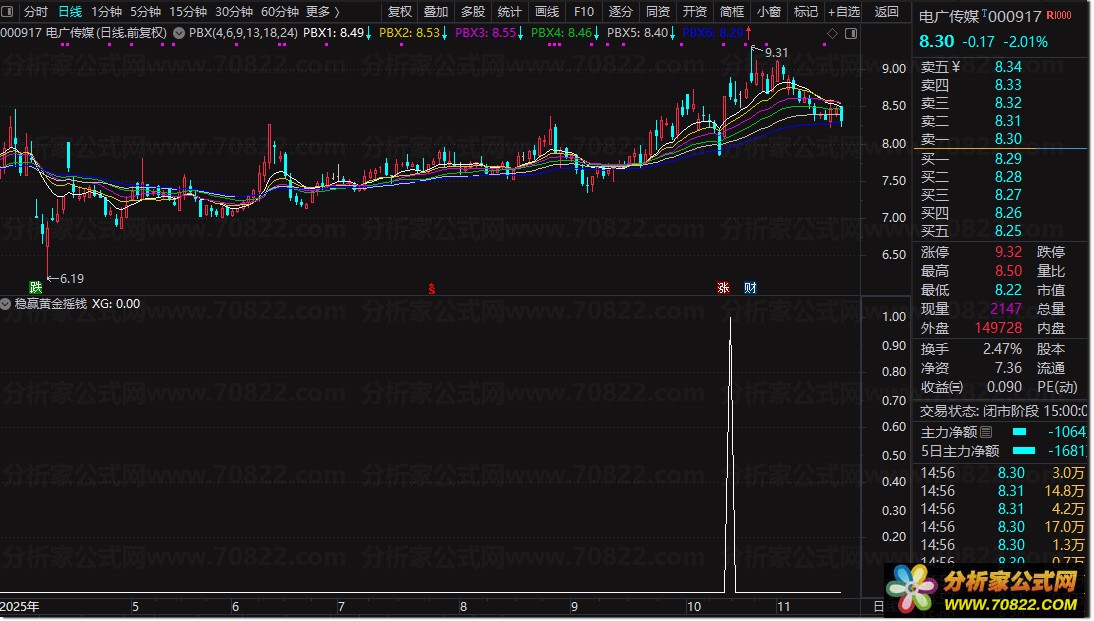The height and width of the screenshot is (621, 1094).
Task: Switch to 1分钟 period tab
Action: pyautogui.click(x=106, y=12)
